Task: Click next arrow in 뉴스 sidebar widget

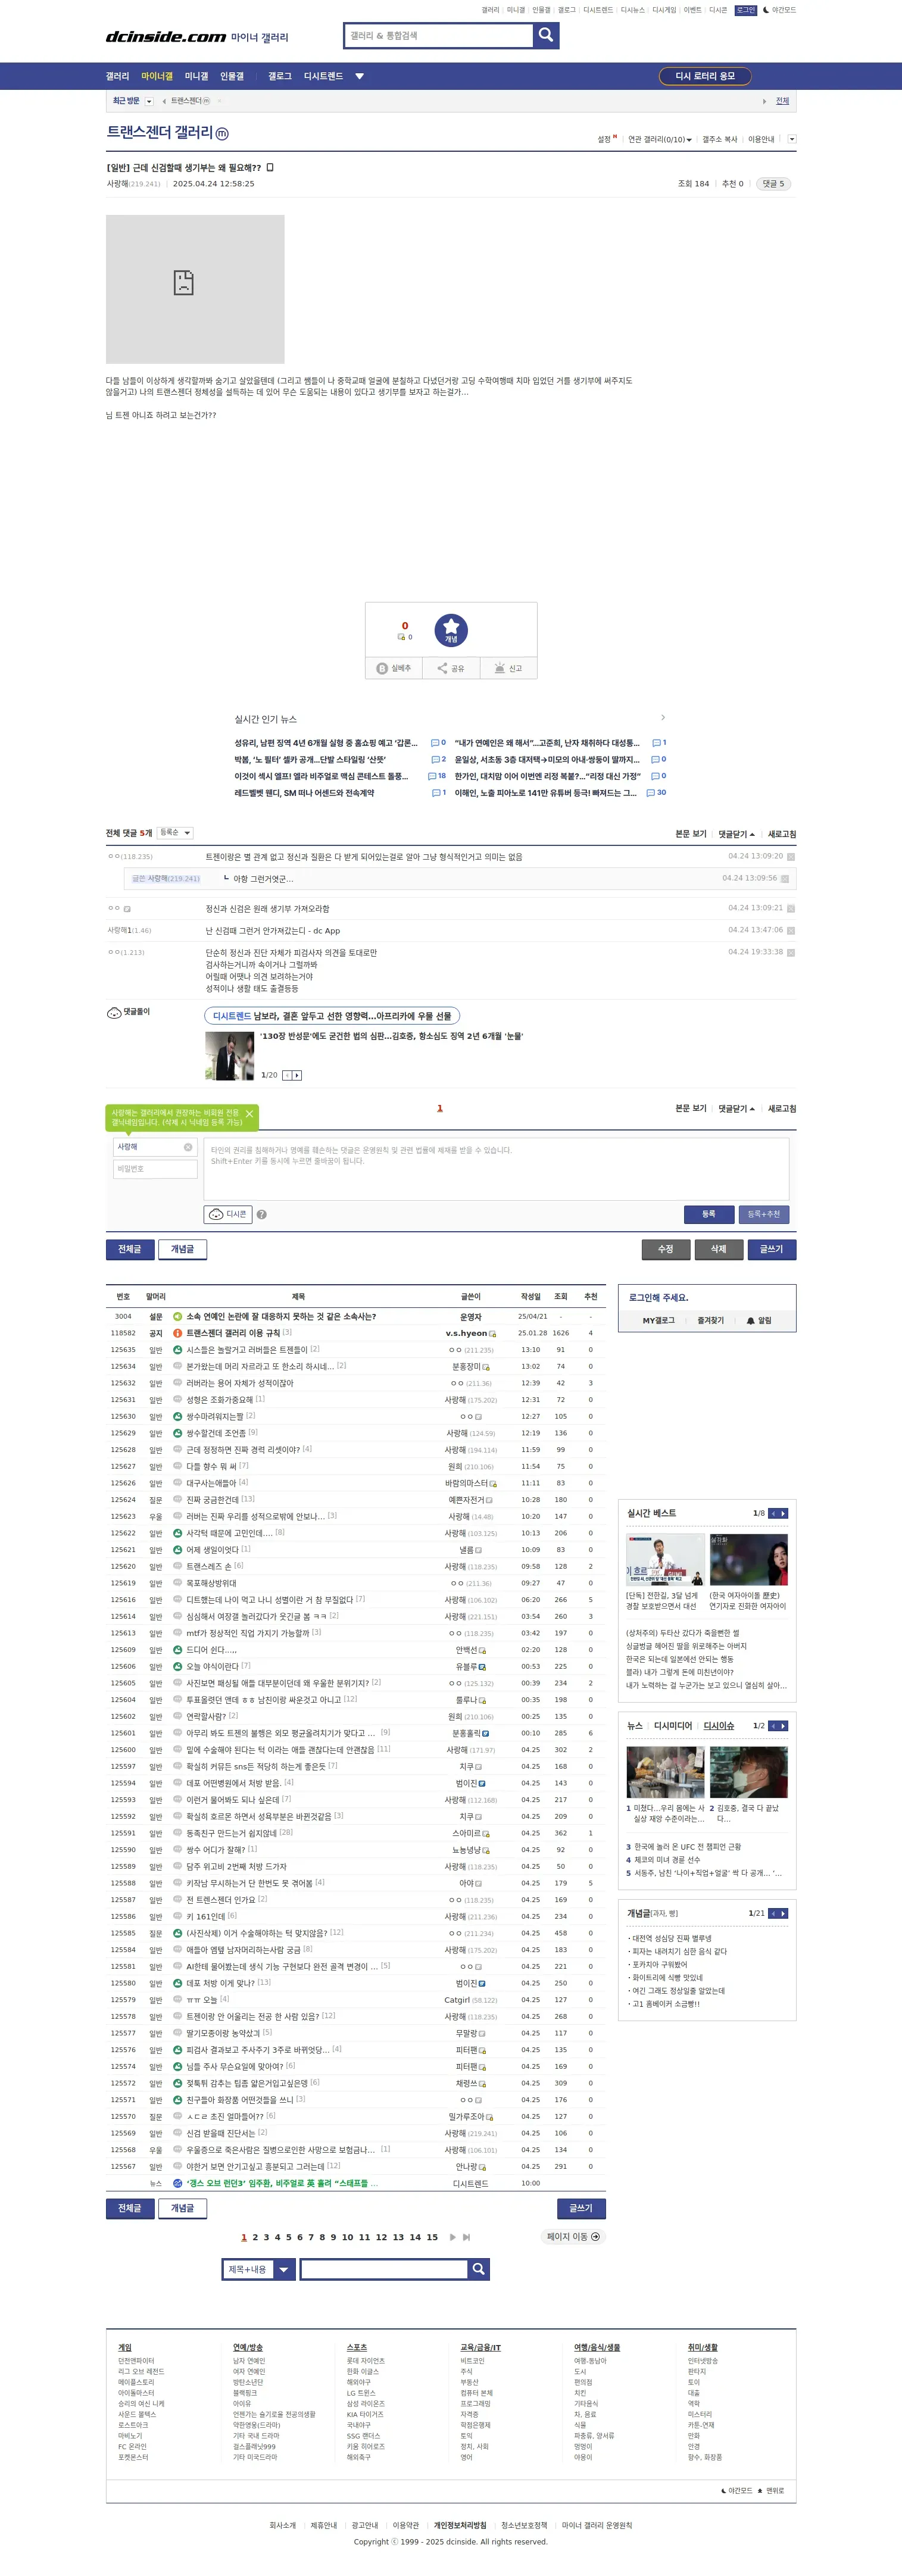Action: click(783, 1726)
